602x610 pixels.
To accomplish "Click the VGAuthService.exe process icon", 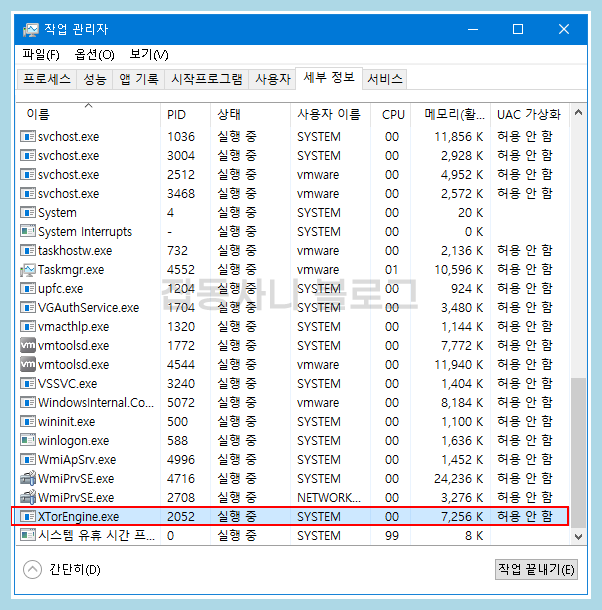I will 28,307.
